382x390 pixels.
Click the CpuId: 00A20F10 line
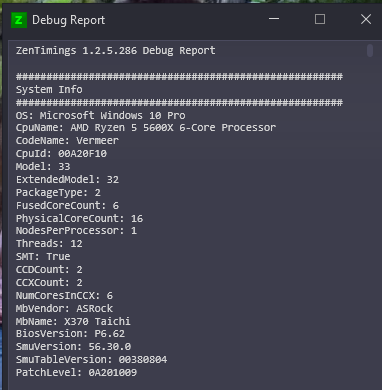click(x=61, y=154)
